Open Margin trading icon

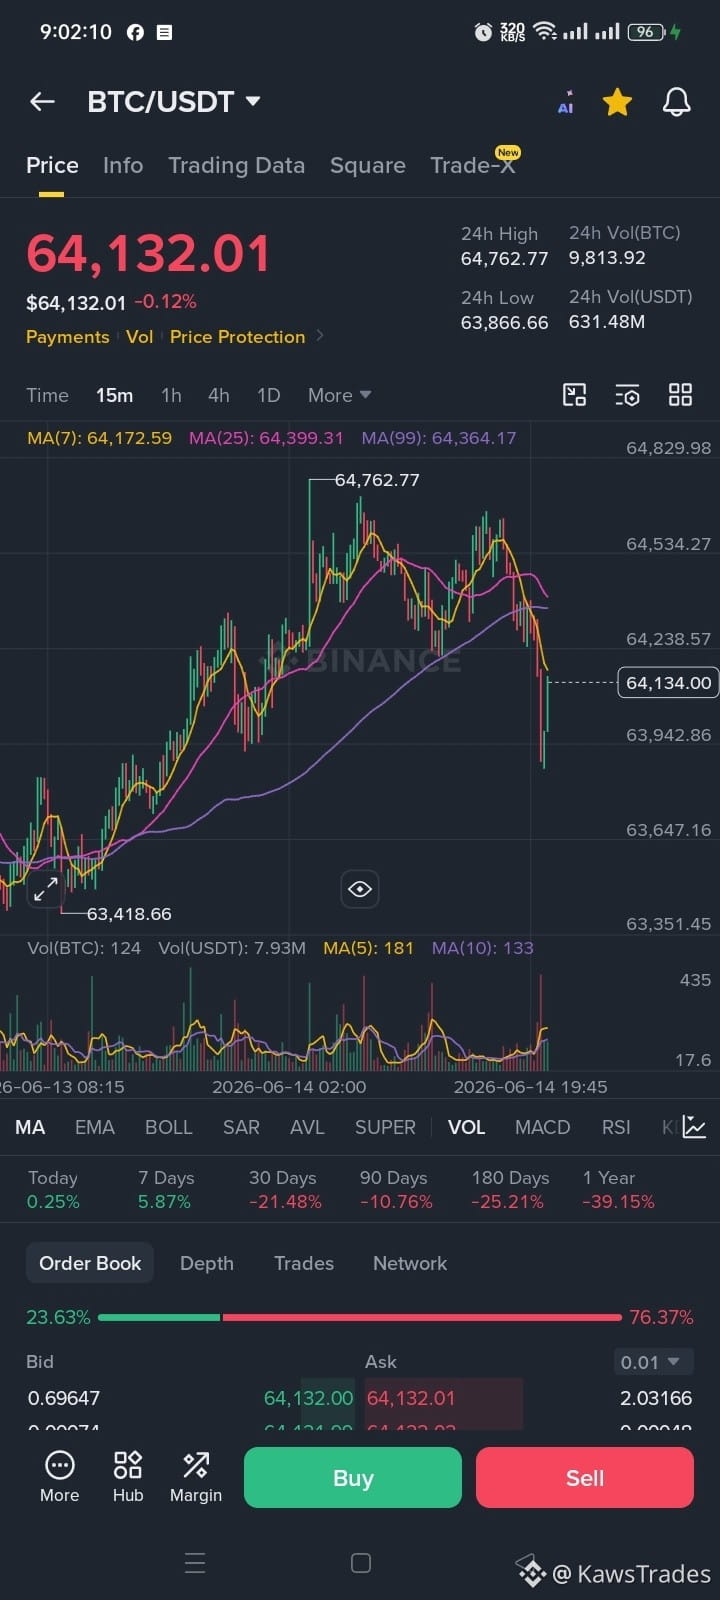(196, 1477)
